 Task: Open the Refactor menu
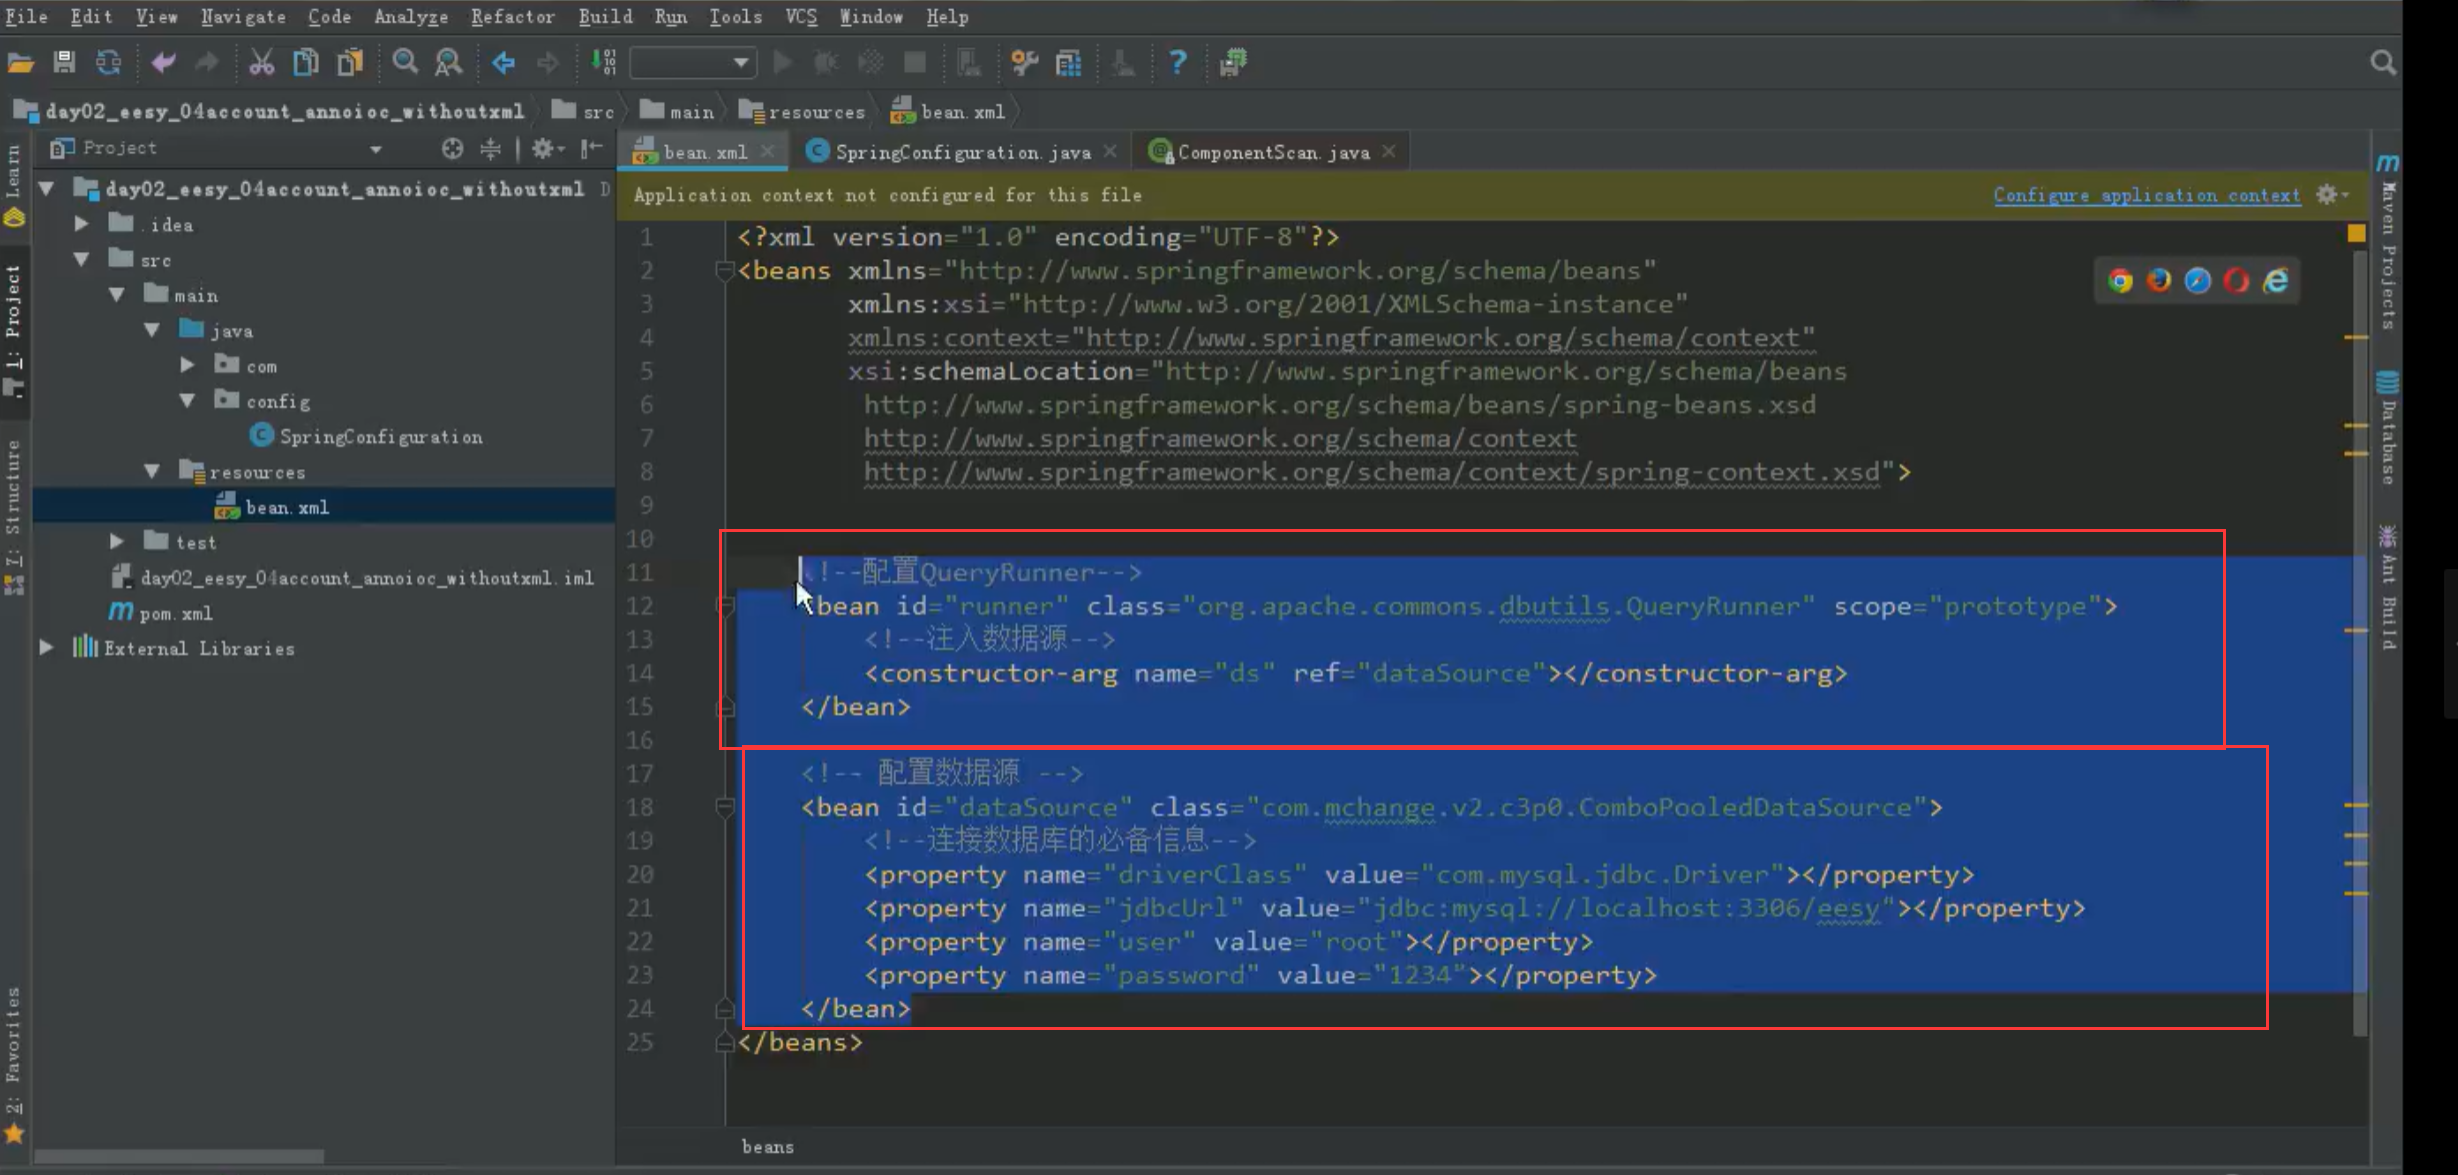512,17
